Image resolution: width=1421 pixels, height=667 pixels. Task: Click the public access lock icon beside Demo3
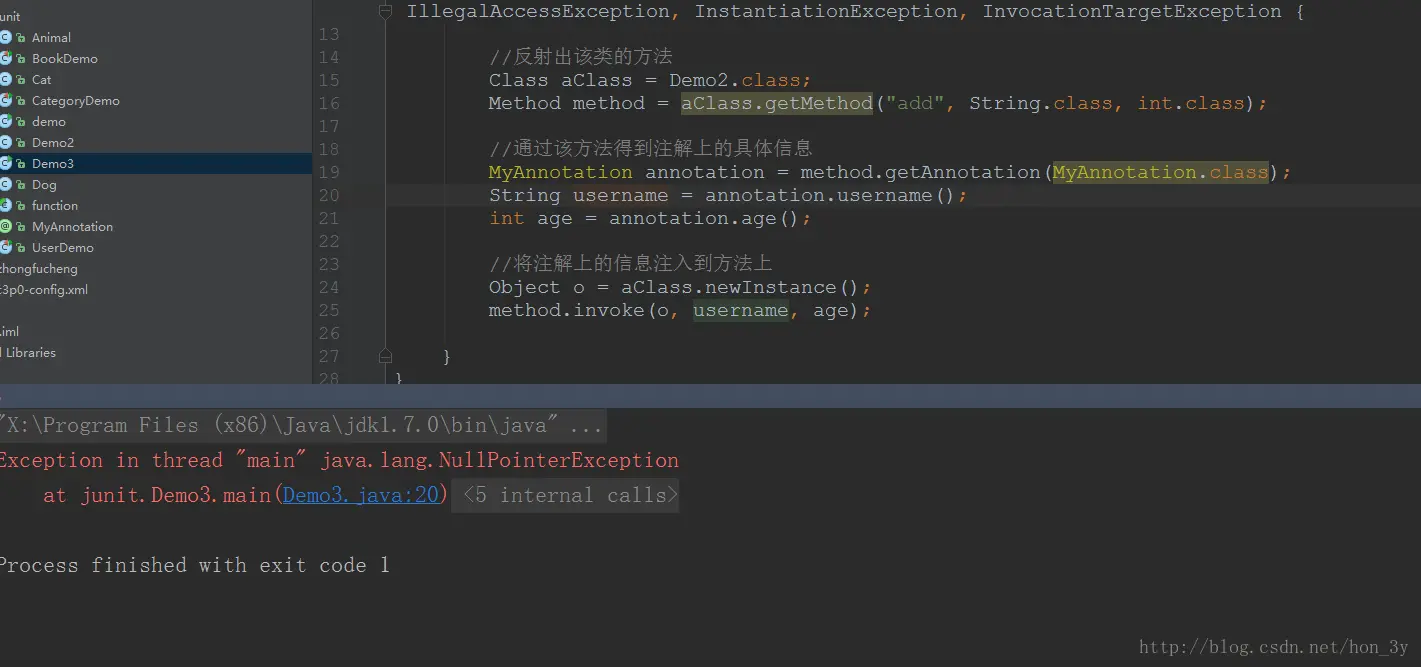[x=21, y=163]
